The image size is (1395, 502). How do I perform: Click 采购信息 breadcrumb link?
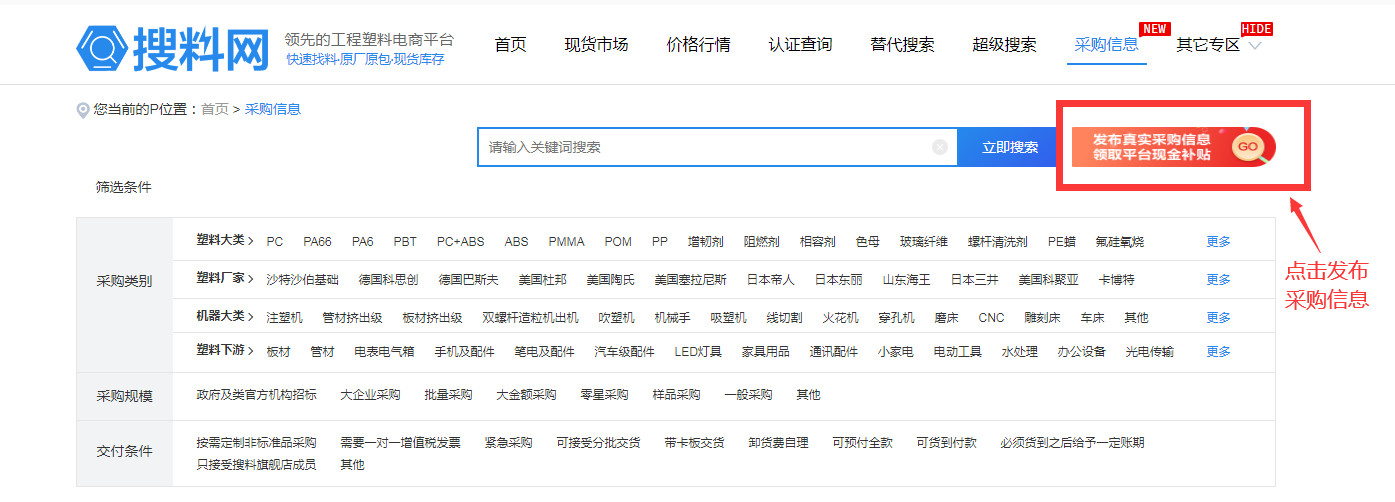[273, 109]
